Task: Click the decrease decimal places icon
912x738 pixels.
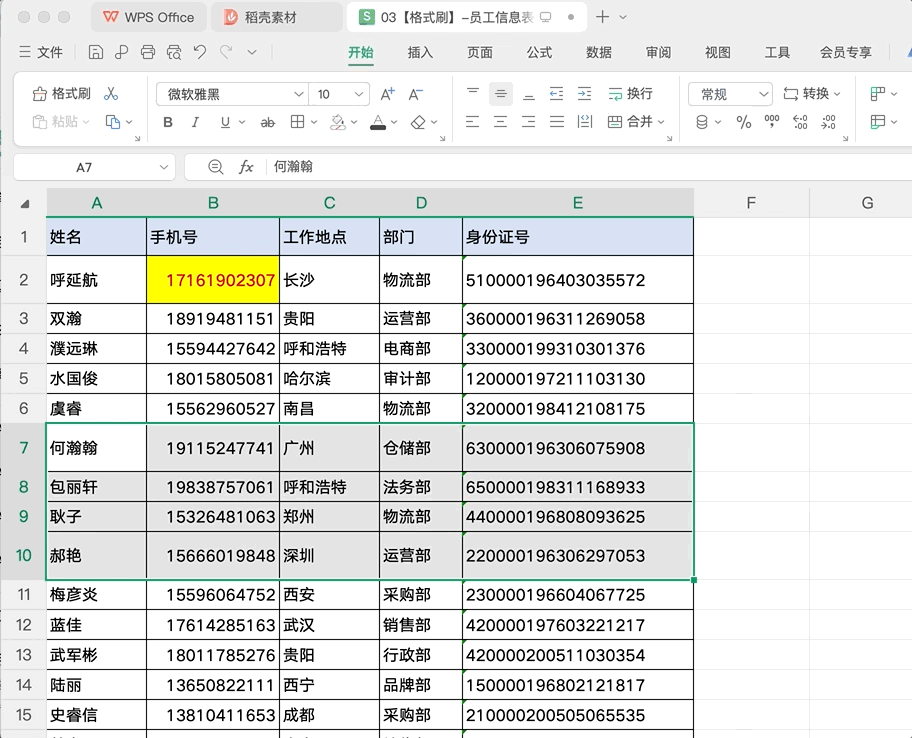Action: pos(828,122)
